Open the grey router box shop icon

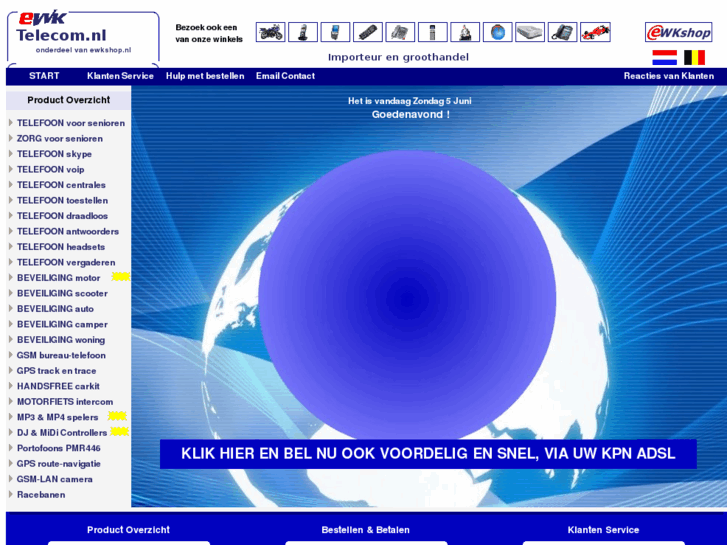tap(530, 32)
